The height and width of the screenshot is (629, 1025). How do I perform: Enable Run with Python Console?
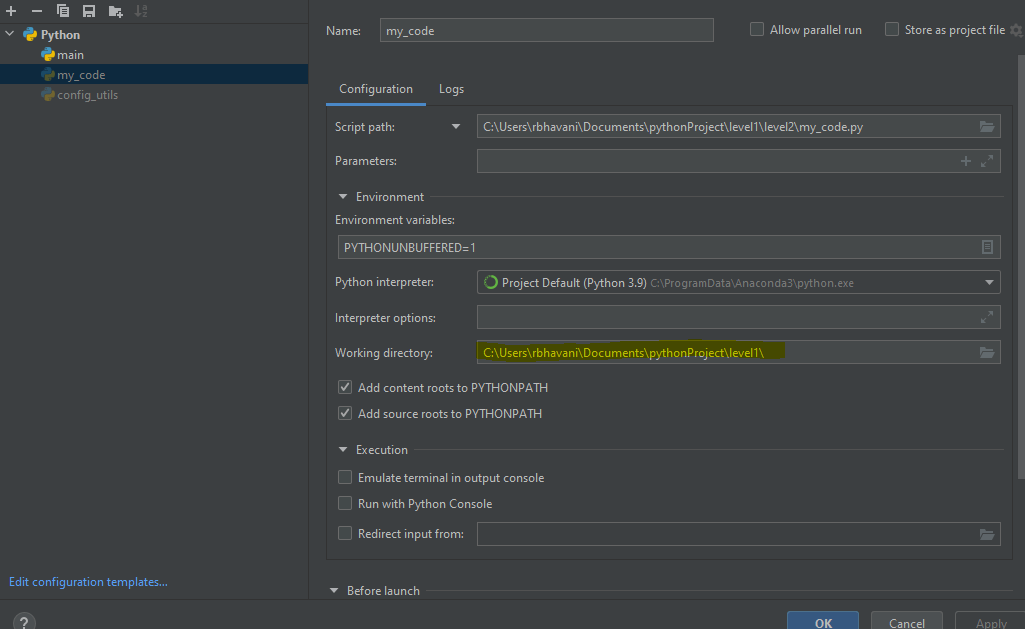[x=344, y=503]
